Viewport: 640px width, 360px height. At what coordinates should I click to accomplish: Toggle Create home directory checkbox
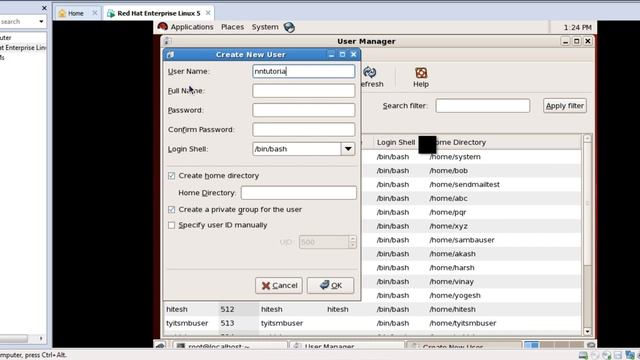point(171,176)
